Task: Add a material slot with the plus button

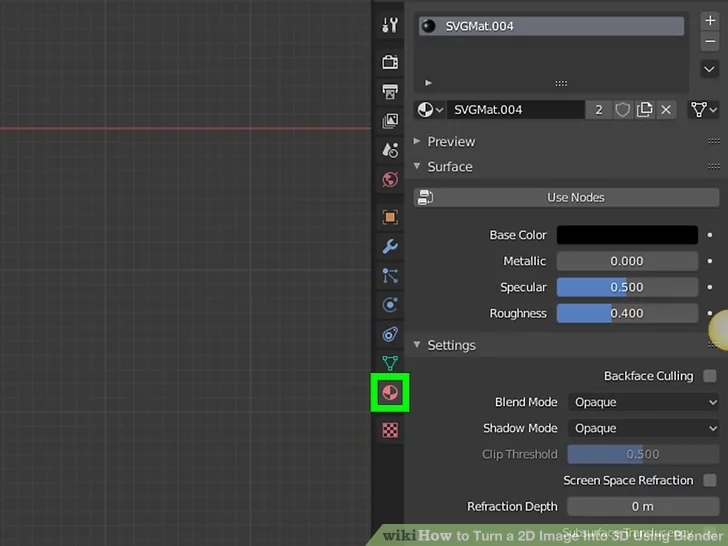Action: coord(710,21)
